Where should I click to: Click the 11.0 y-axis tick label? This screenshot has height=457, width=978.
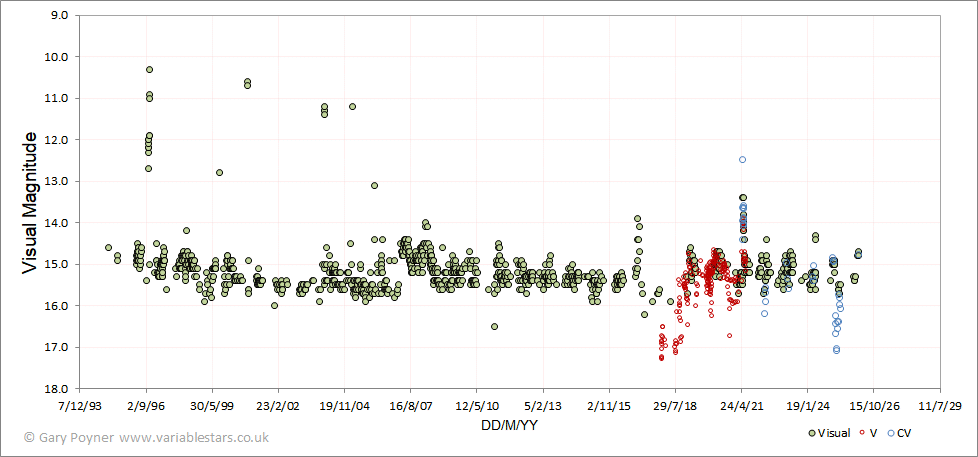58,98
